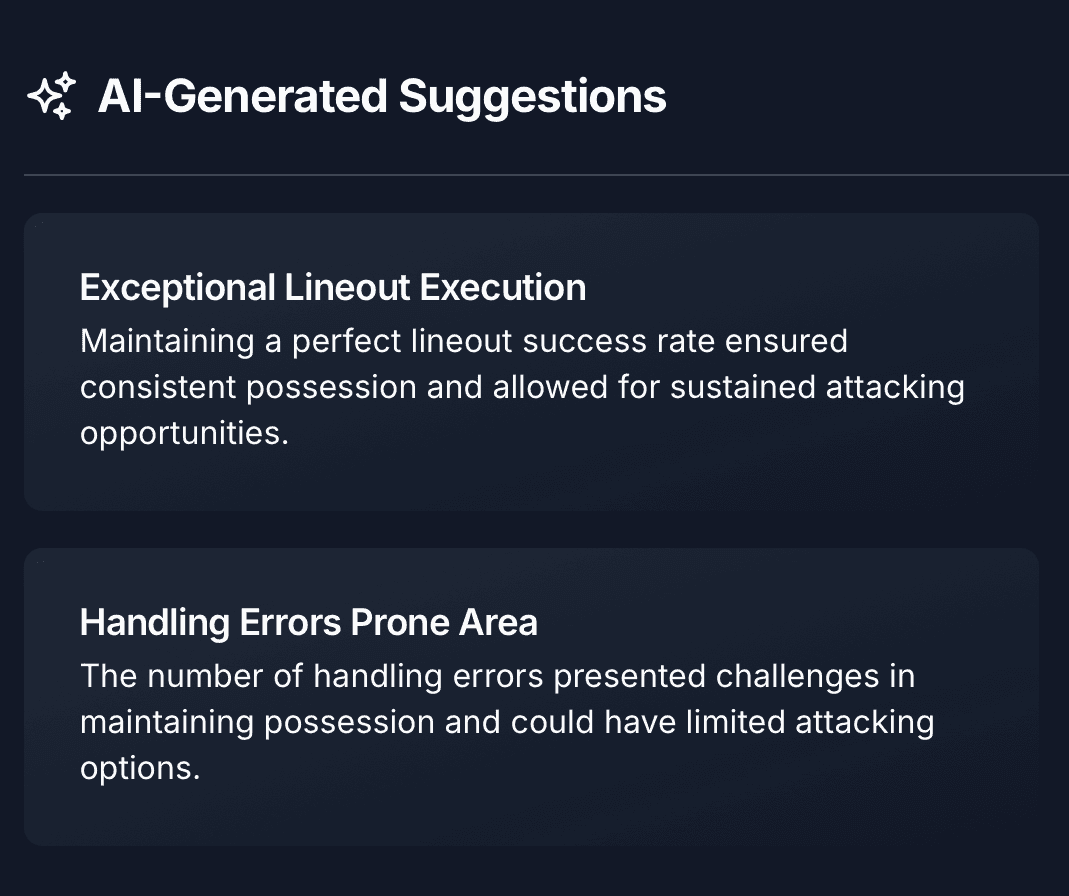The image size is (1069, 896).
Task: Click the divider line below the heading
Action: pyautogui.click(x=546, y=175)
